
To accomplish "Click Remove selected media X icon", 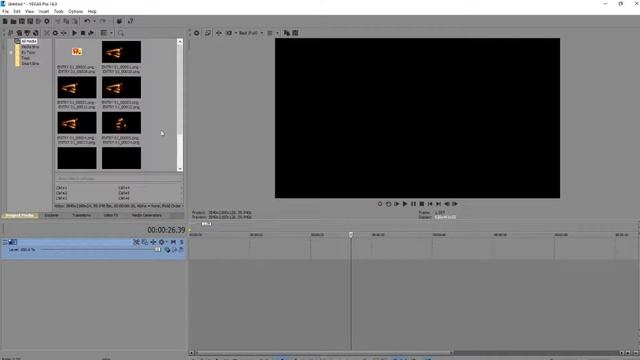I will pyautogui.click(x=47, y=33).
